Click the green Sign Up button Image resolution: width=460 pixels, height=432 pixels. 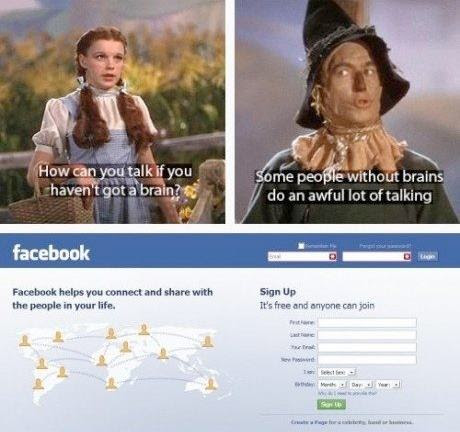[x=331, y=405]
